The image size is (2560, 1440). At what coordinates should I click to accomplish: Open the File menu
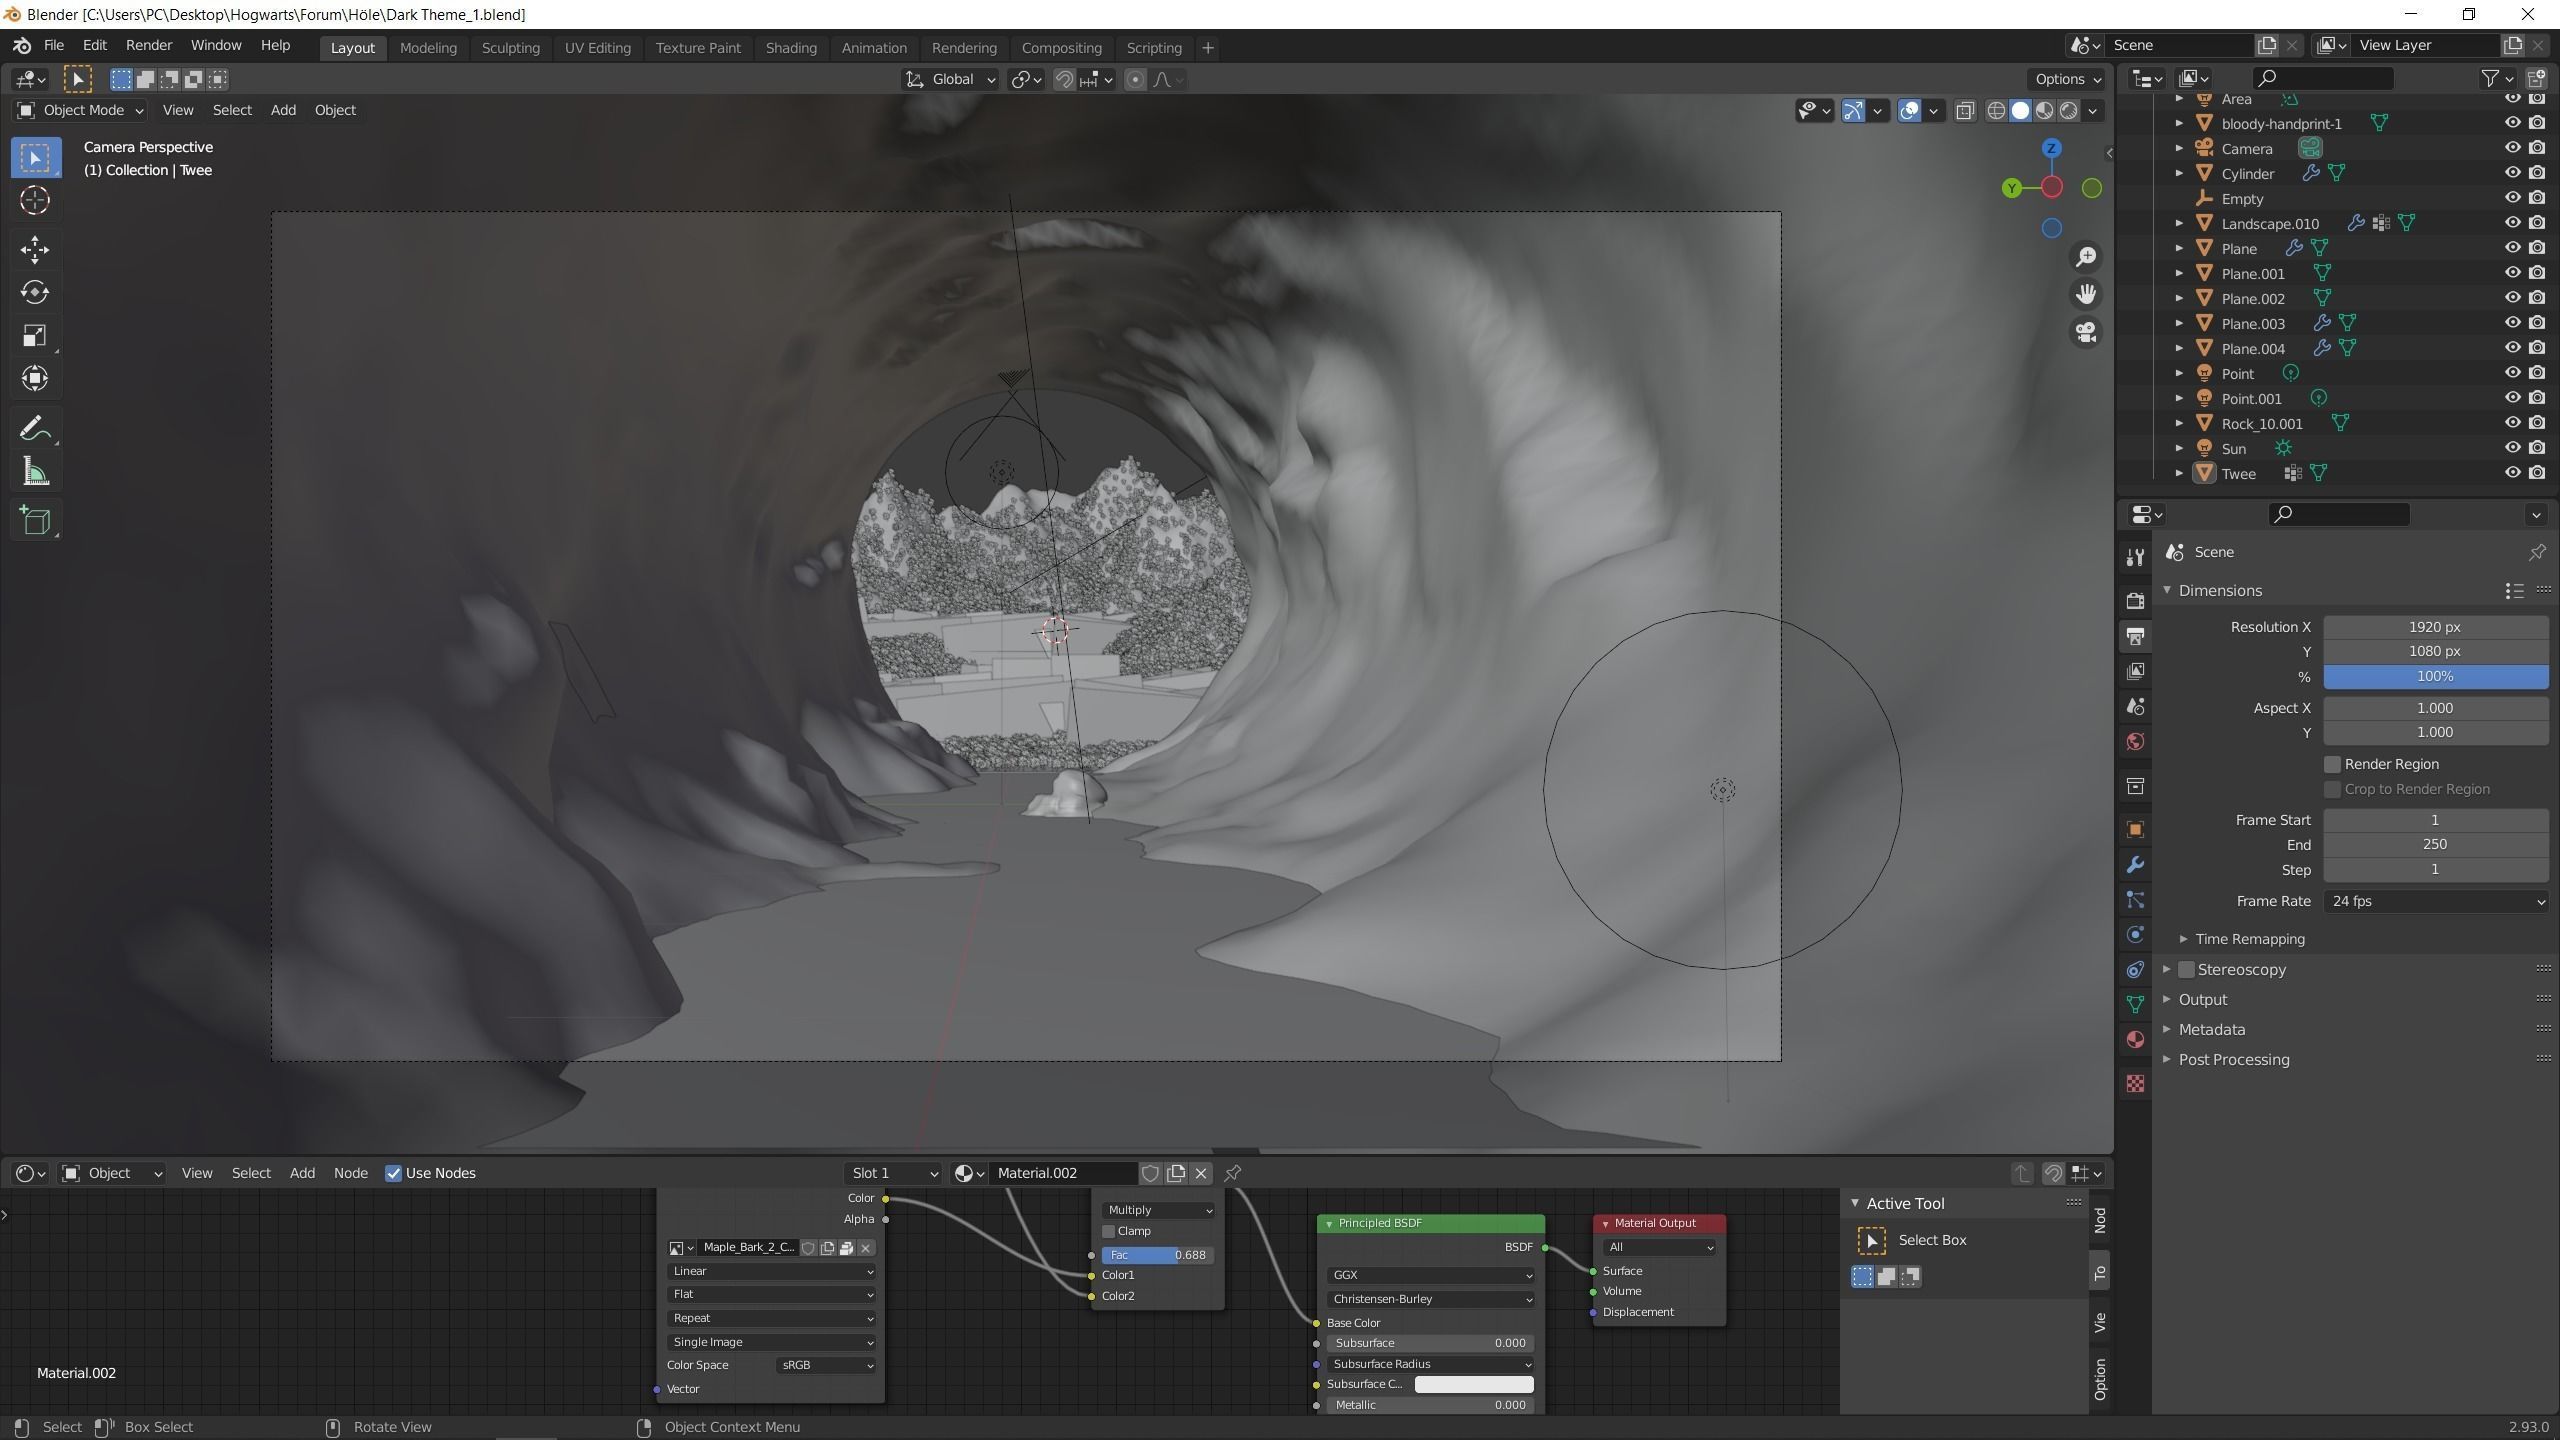54,45
